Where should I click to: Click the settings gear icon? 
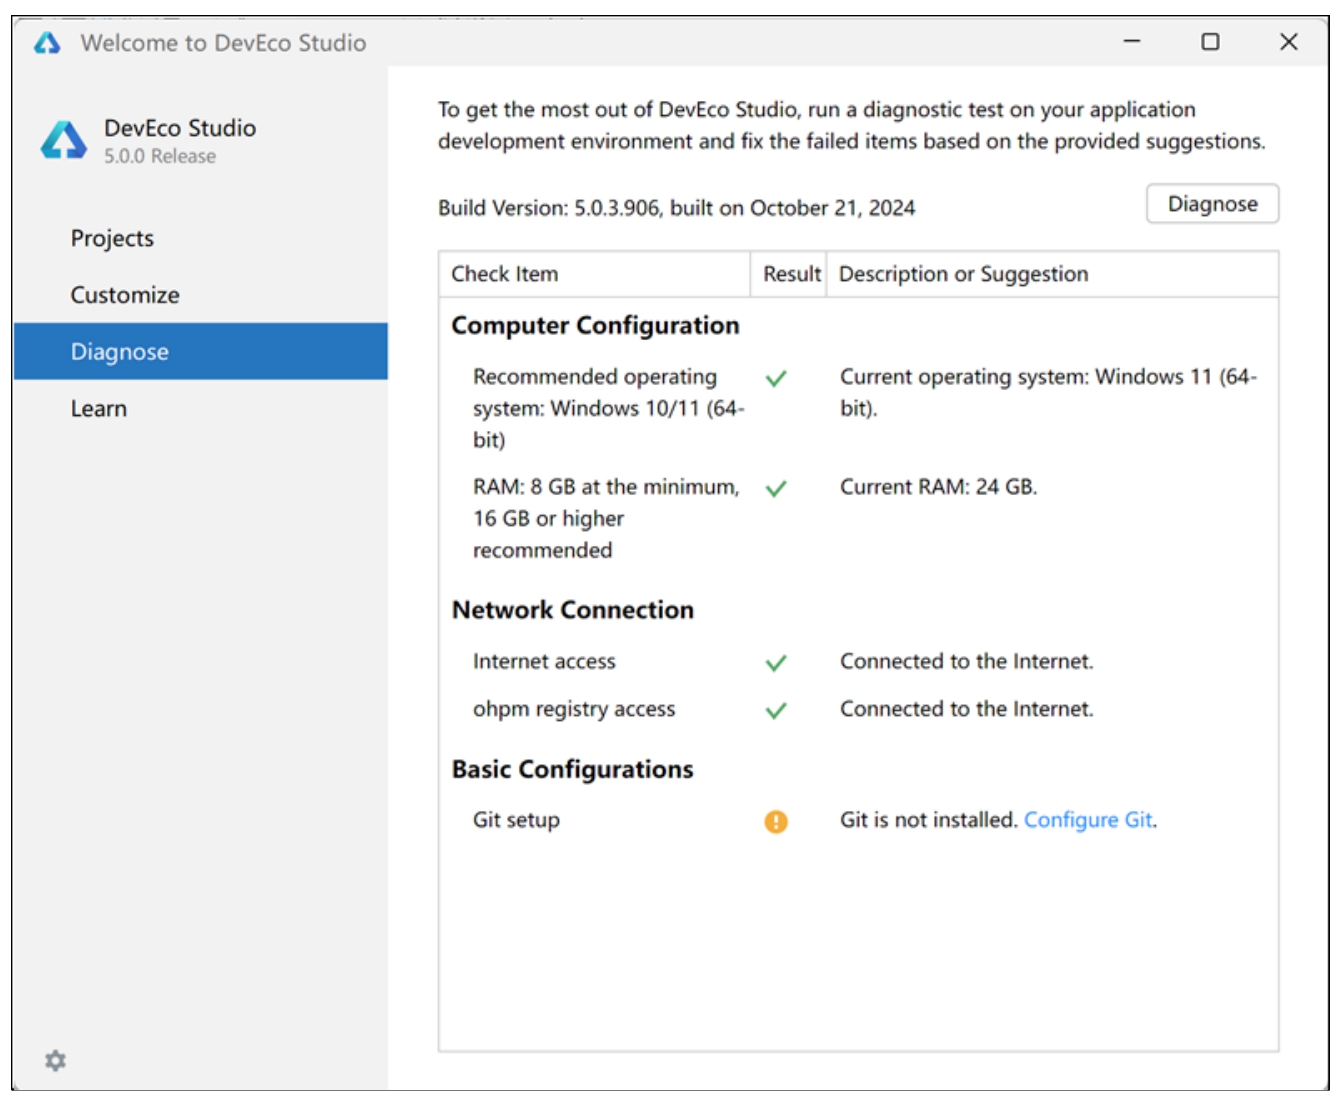coord(56,1060)
